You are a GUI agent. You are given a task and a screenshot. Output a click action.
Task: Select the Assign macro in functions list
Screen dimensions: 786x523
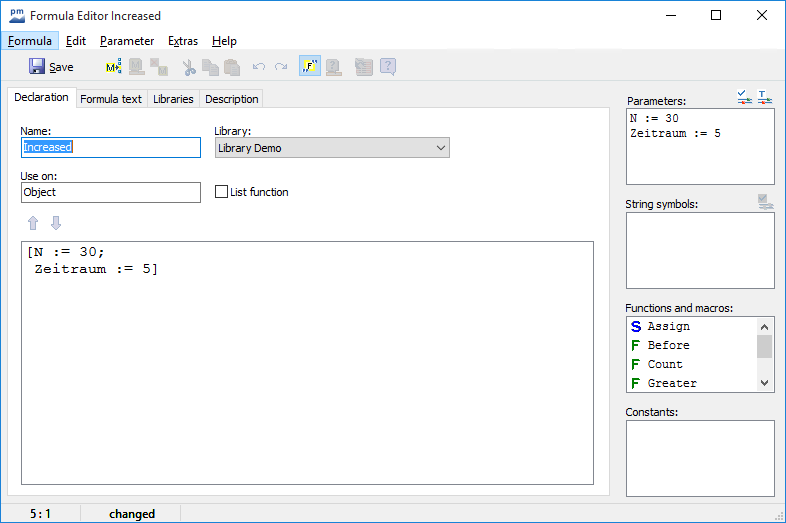tap(668, 326)
